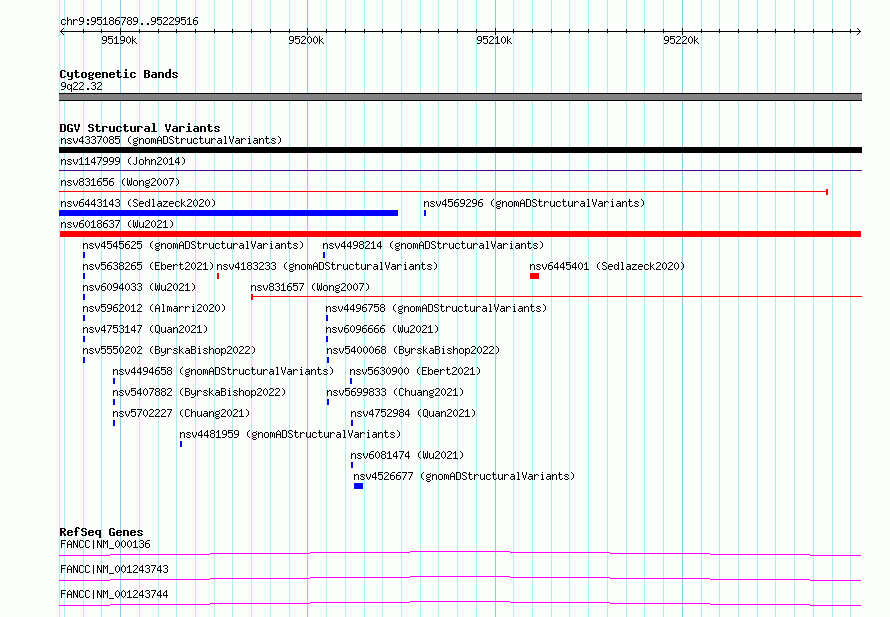Screen dimensions: 890x617
Task: Select the nsv4496758 variant label
Action: (436, 308)
